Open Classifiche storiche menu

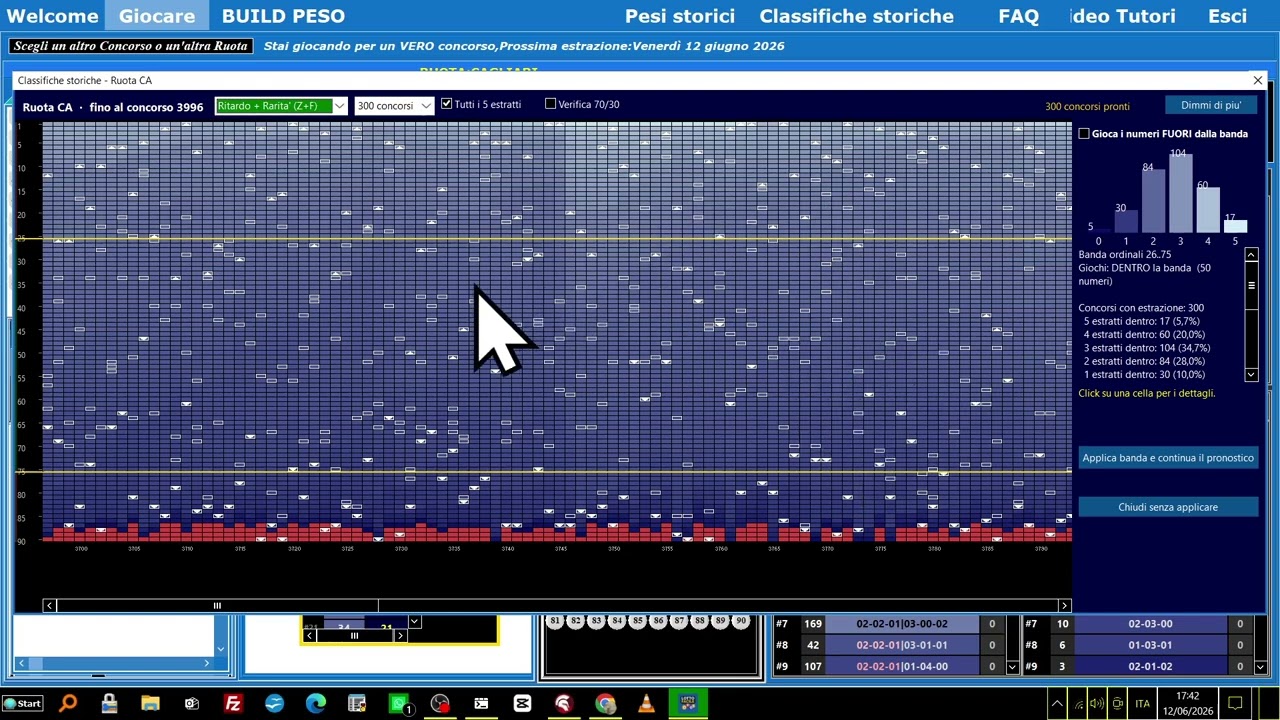(856, 16)
